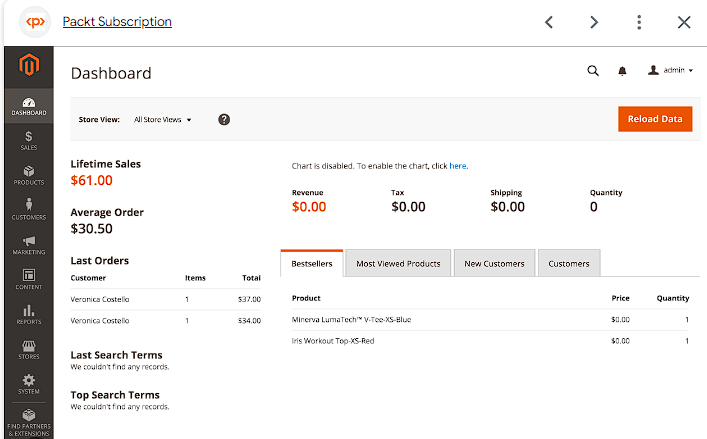The width and height of the screenshot is (707, 439).
Task: Switch to the New Customers tab
Action: pos(494,263)
